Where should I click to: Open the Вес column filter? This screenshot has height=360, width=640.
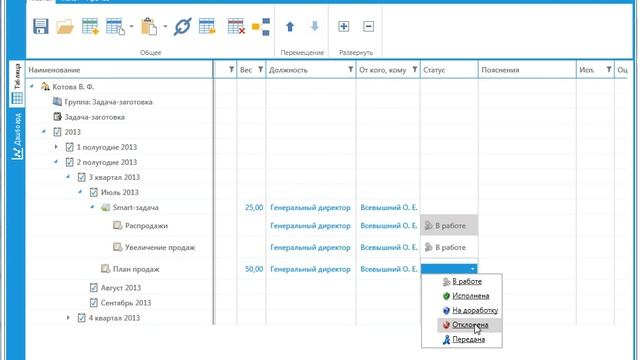point(260,69)
